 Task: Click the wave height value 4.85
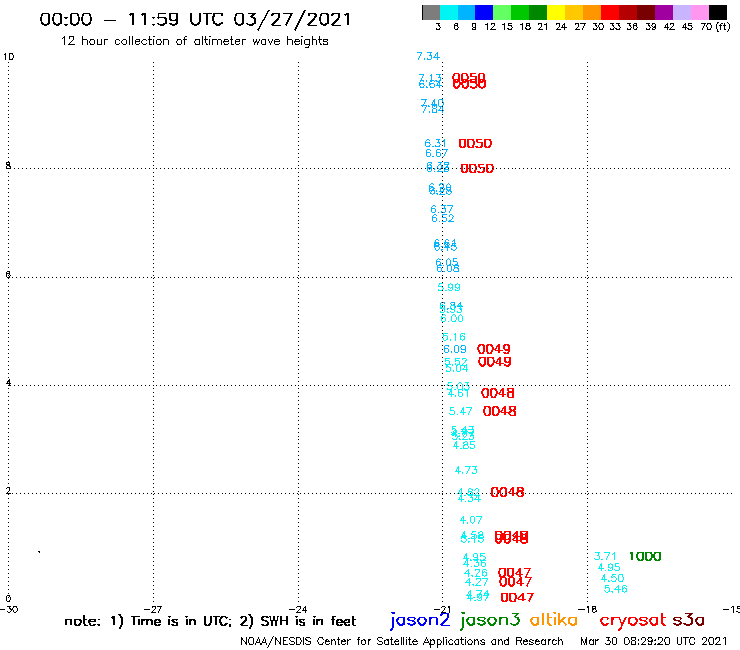[x=464, y=445]
